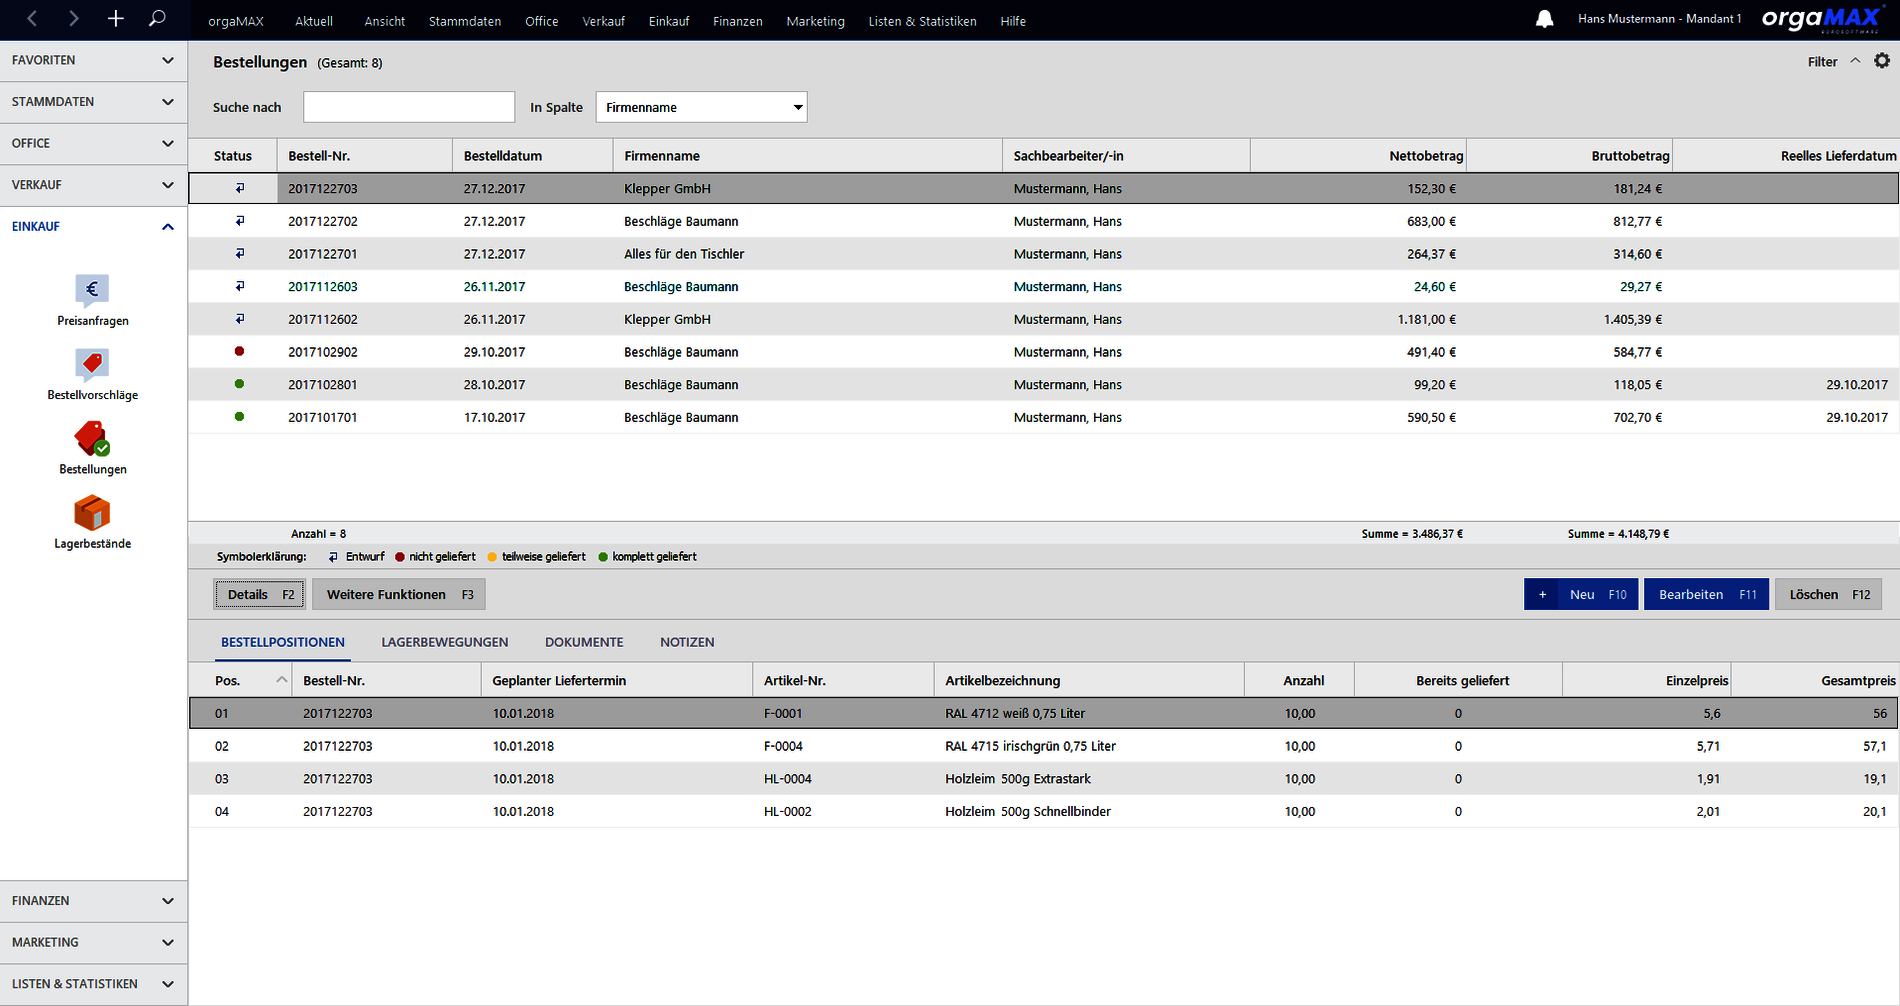Select position RAL 4715 irischgrün 0,75 Liter
The width and height of the screenshot is (1900, 1006).
tap(1044, 746)
